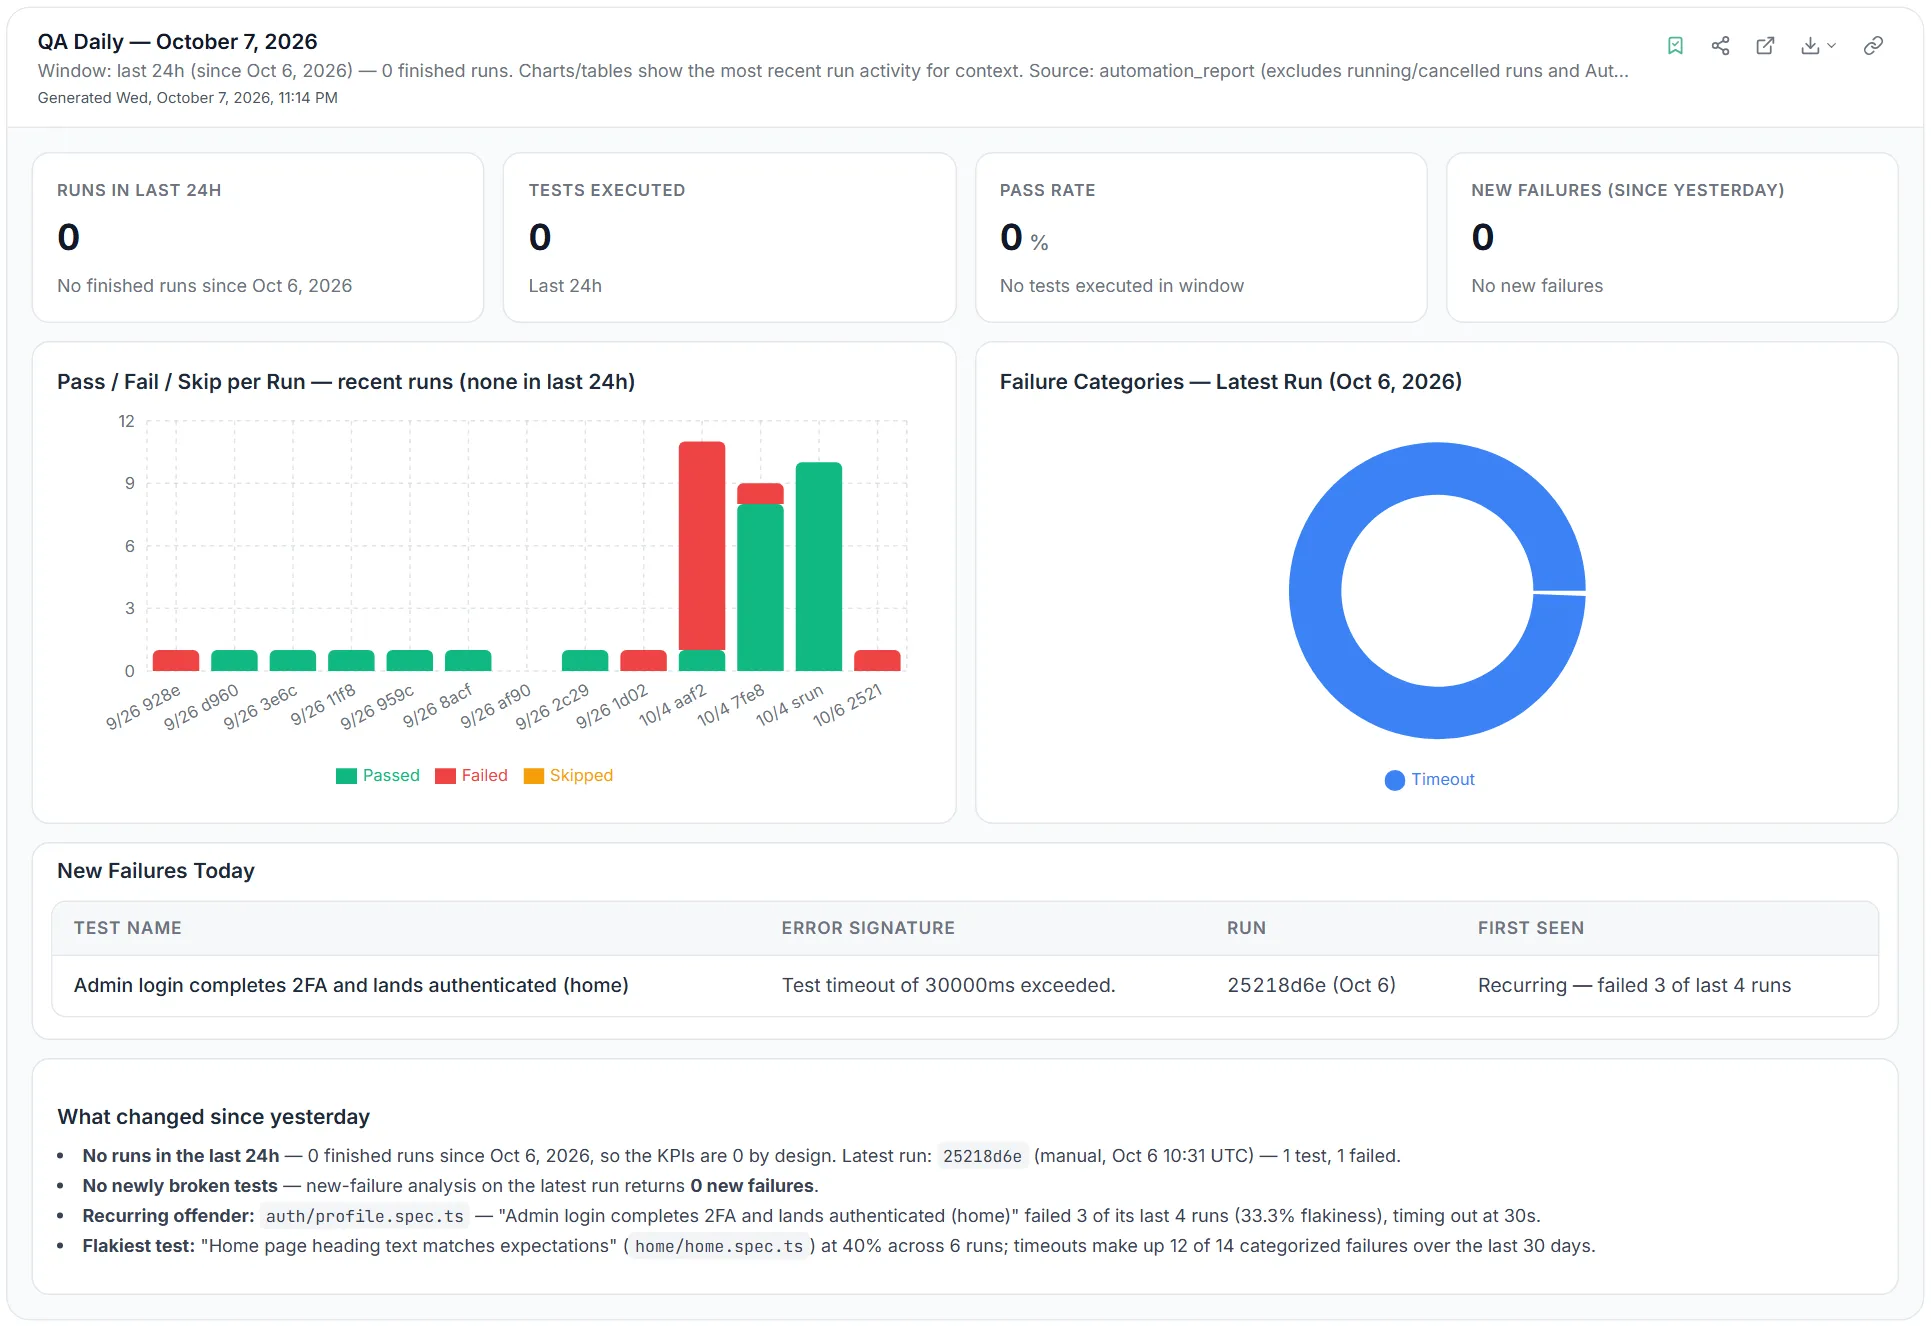Click the RUN column header
1931x1326 pixels.
1246,928
